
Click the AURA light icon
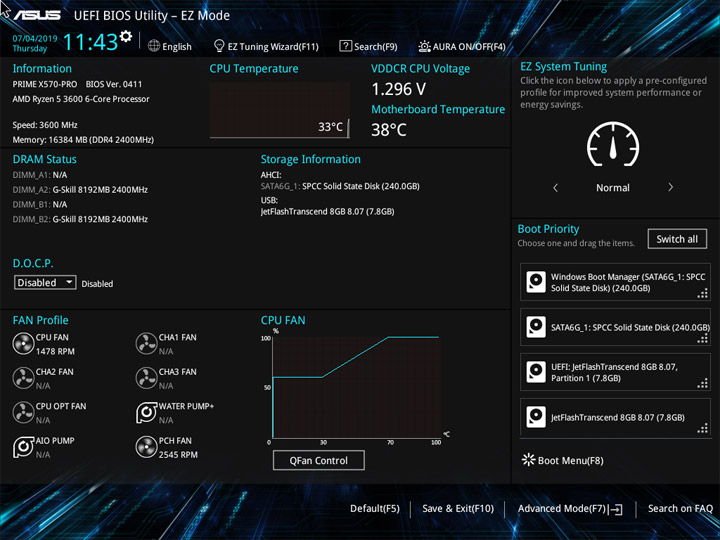pyautogui.click(x=424, y=46)
